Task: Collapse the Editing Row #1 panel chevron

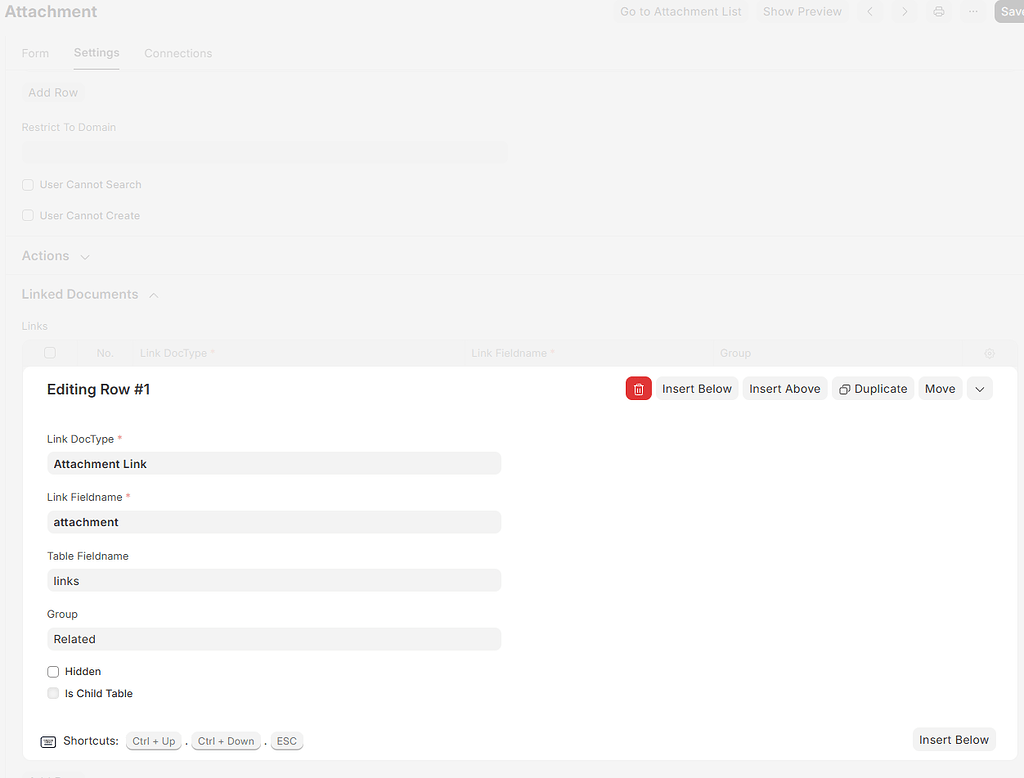Action: 980,389
